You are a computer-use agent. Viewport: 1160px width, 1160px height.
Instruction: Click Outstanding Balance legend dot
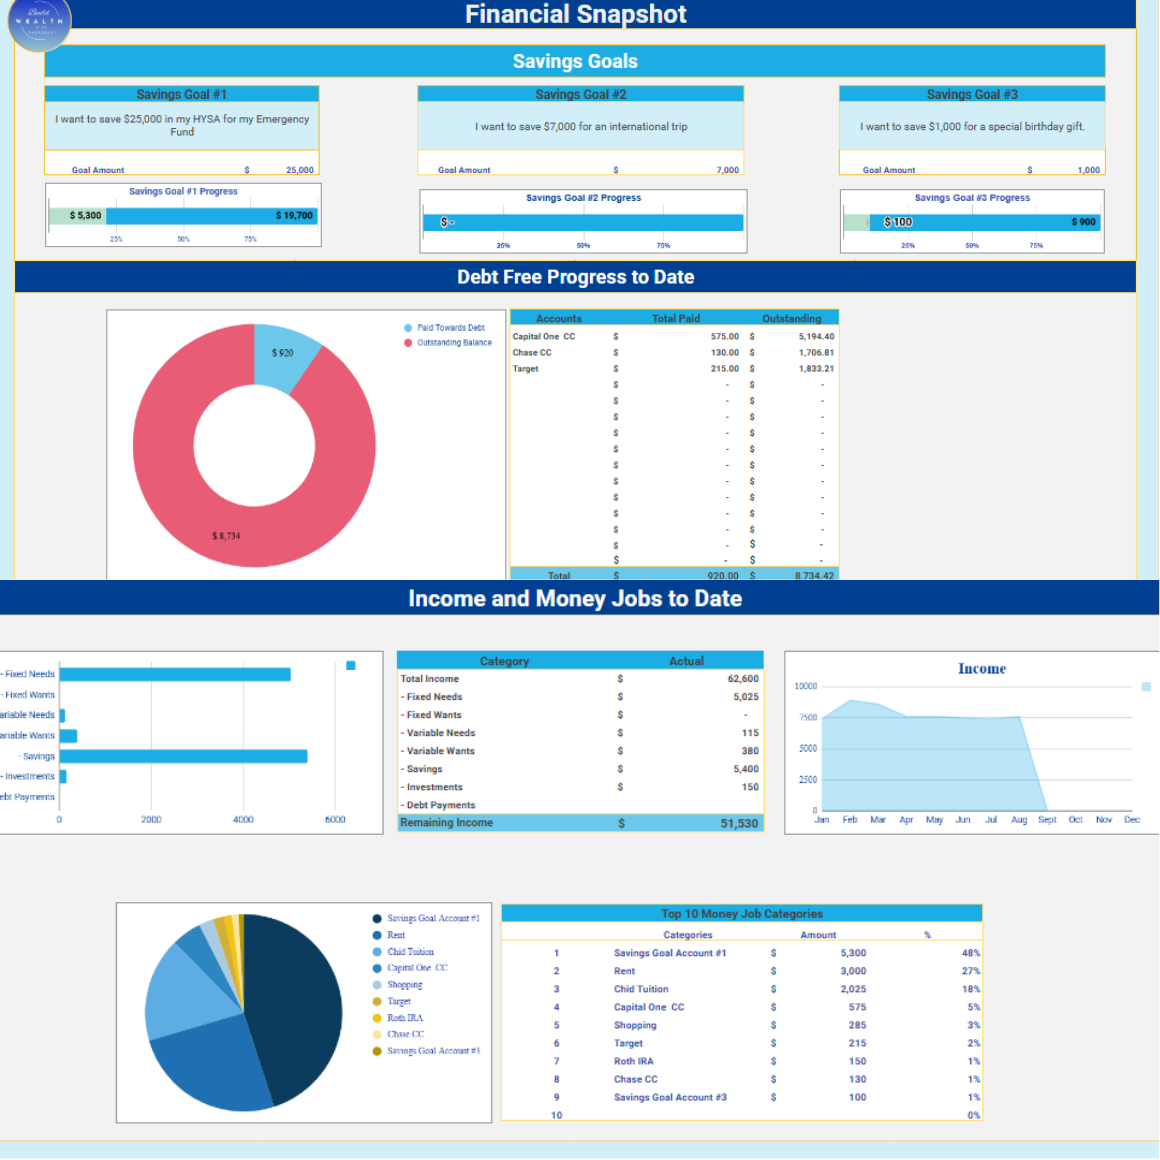408,343
